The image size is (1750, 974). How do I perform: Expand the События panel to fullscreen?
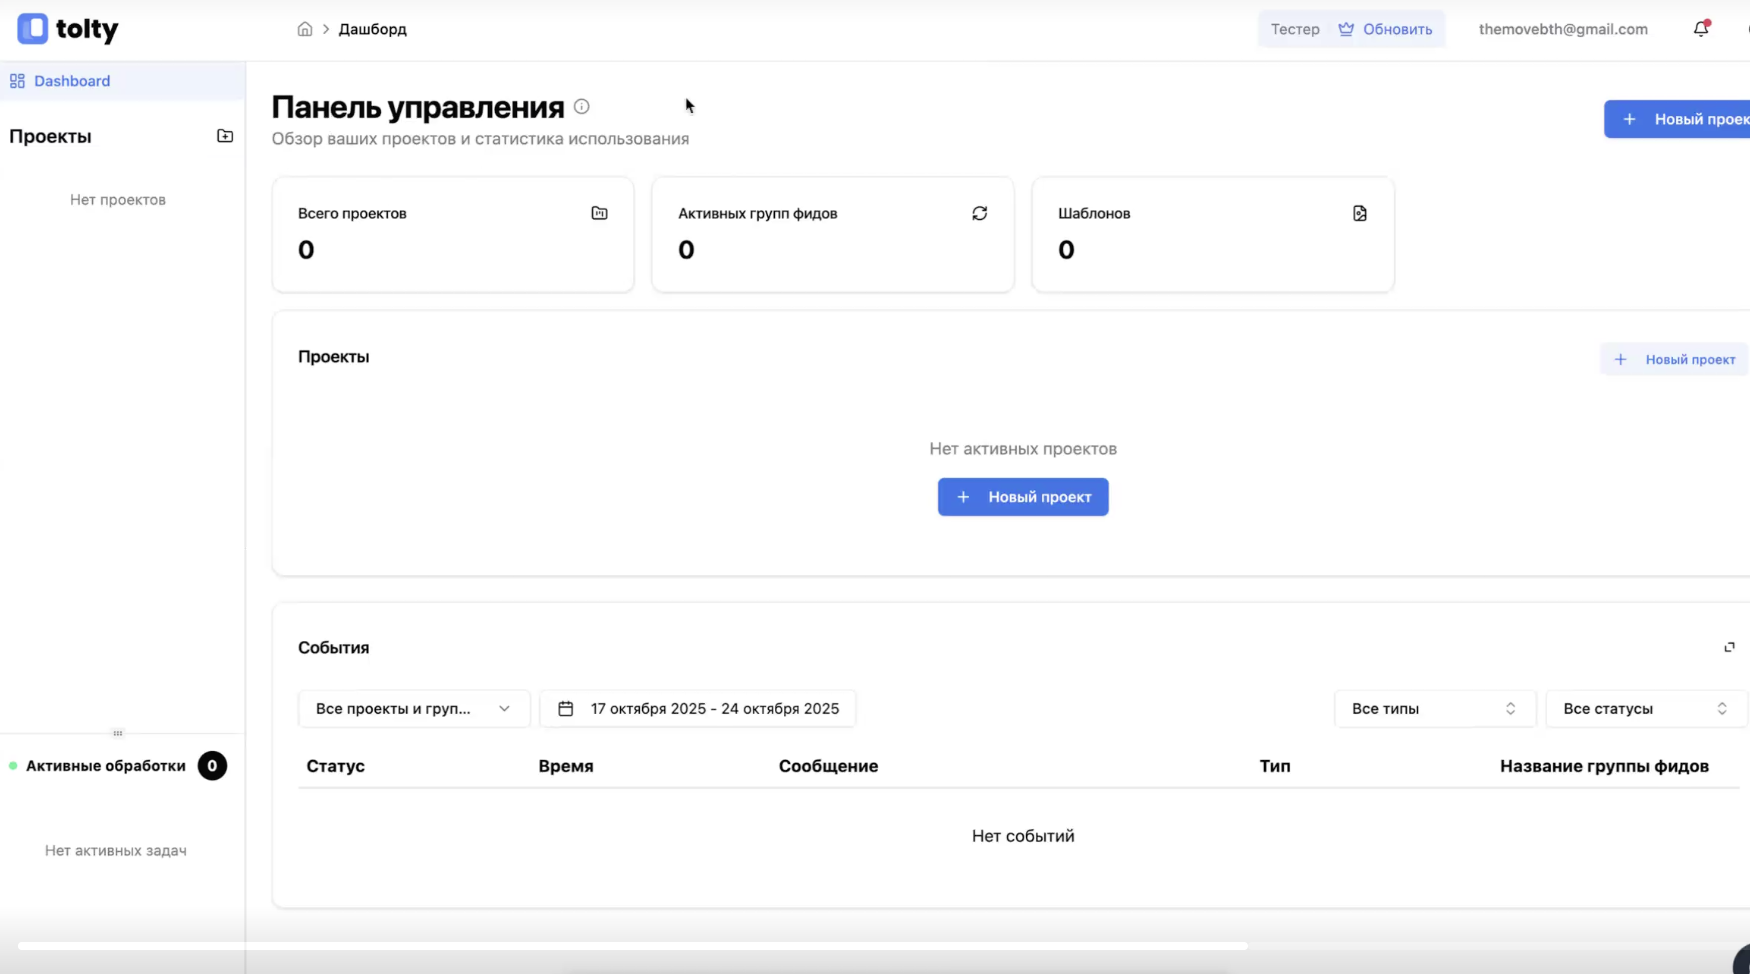tap(1729, 647)
